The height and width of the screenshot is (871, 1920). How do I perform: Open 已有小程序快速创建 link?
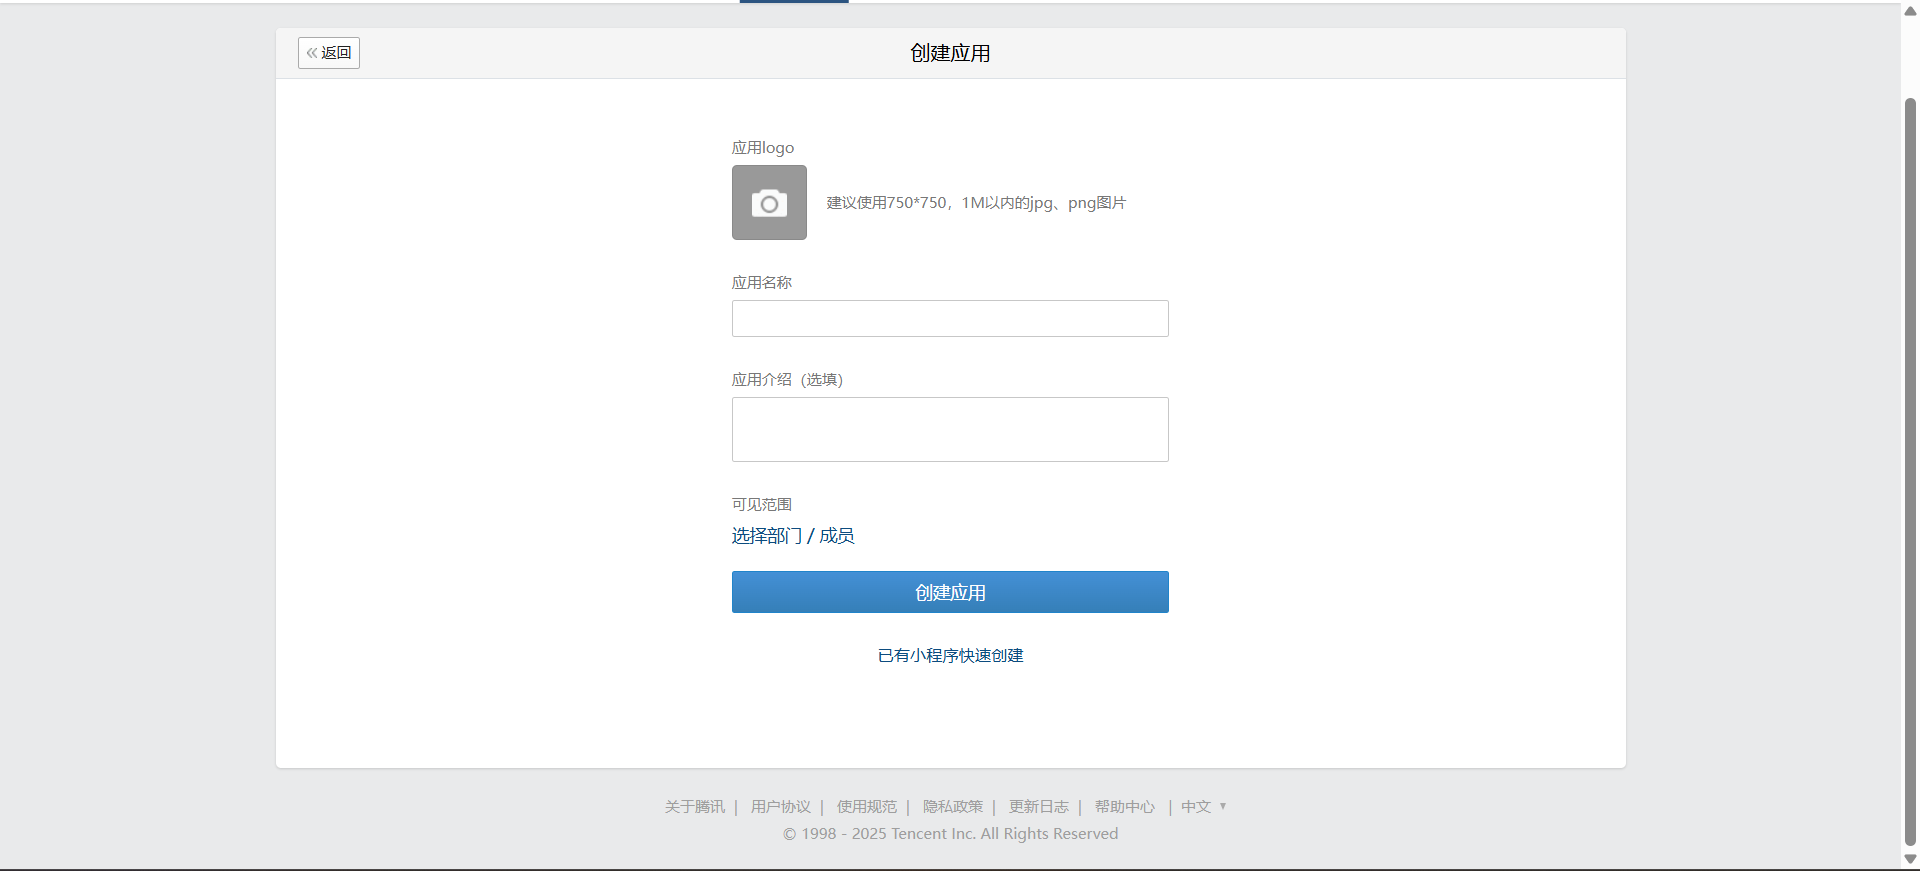coord(950,656)
